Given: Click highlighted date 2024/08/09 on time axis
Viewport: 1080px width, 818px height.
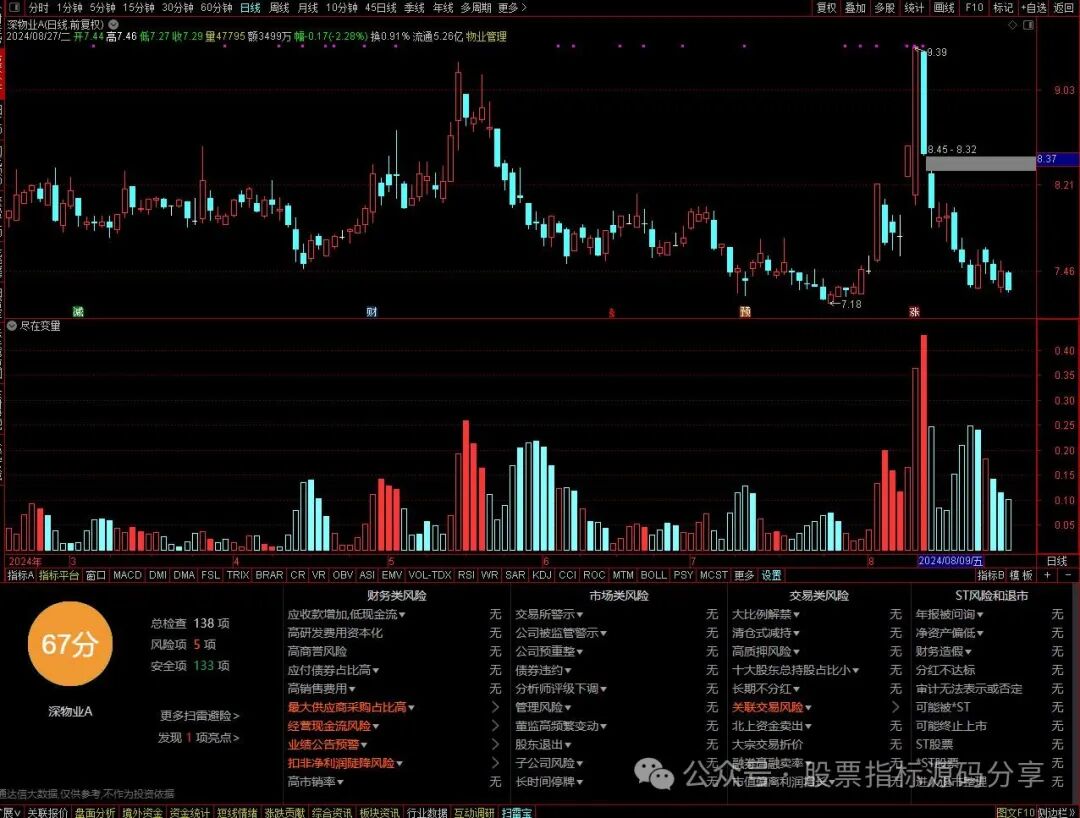Looking at the screenshot, I should (951, 561).
